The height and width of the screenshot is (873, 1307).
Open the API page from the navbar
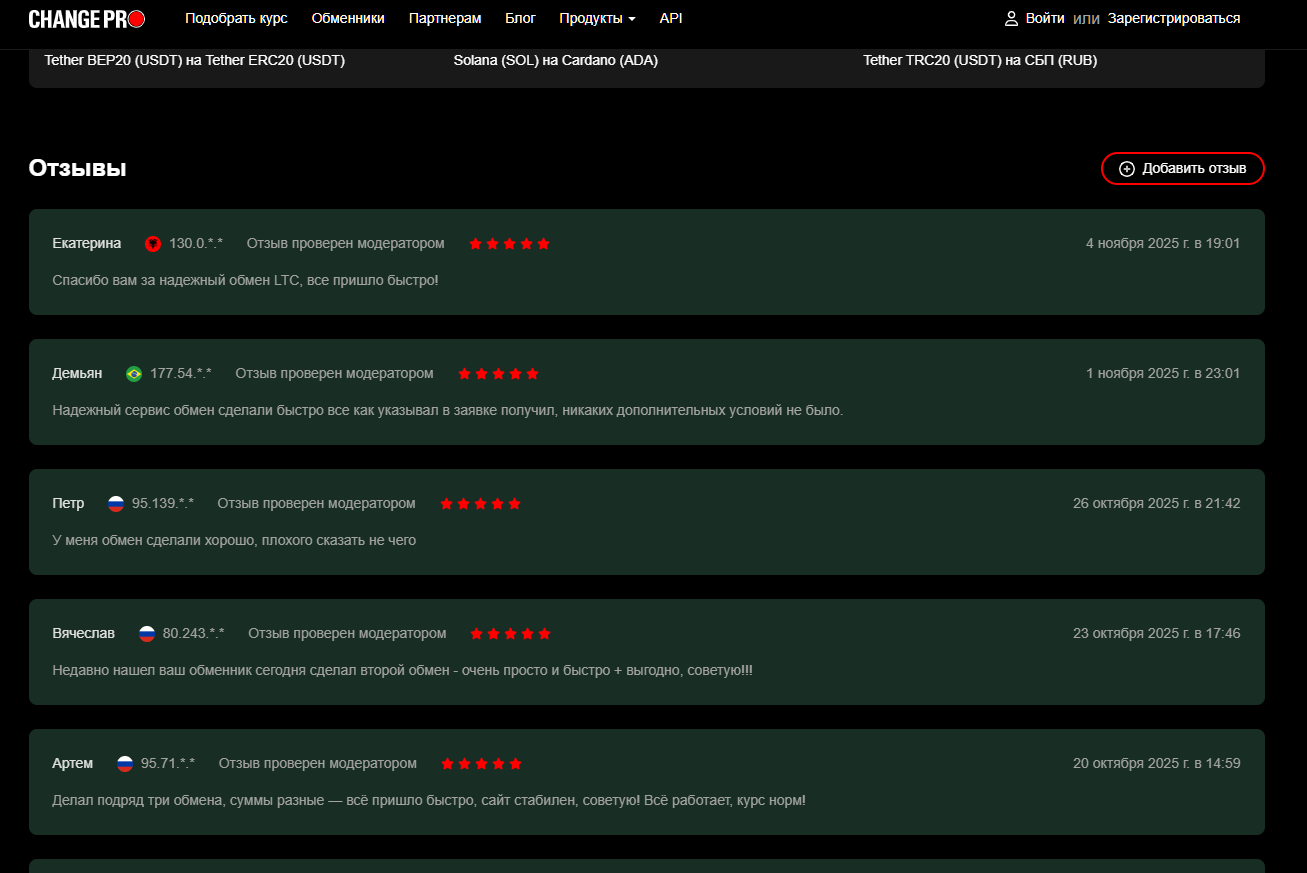pos(670,17)
